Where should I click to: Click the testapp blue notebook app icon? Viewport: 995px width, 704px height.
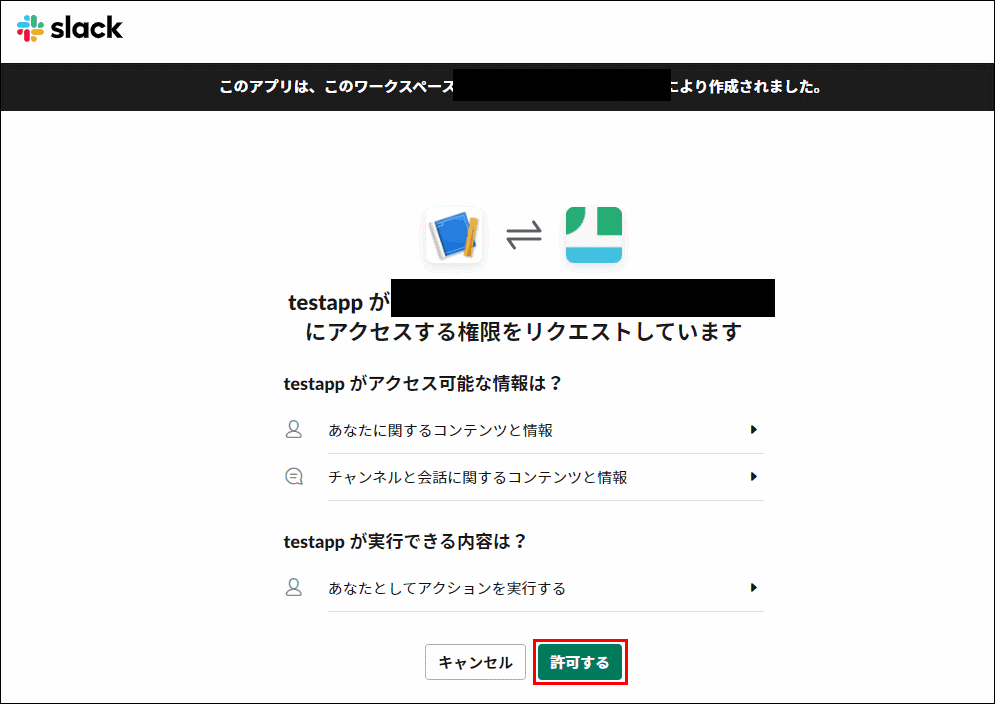pyautogui.click(x=454, y=236)
